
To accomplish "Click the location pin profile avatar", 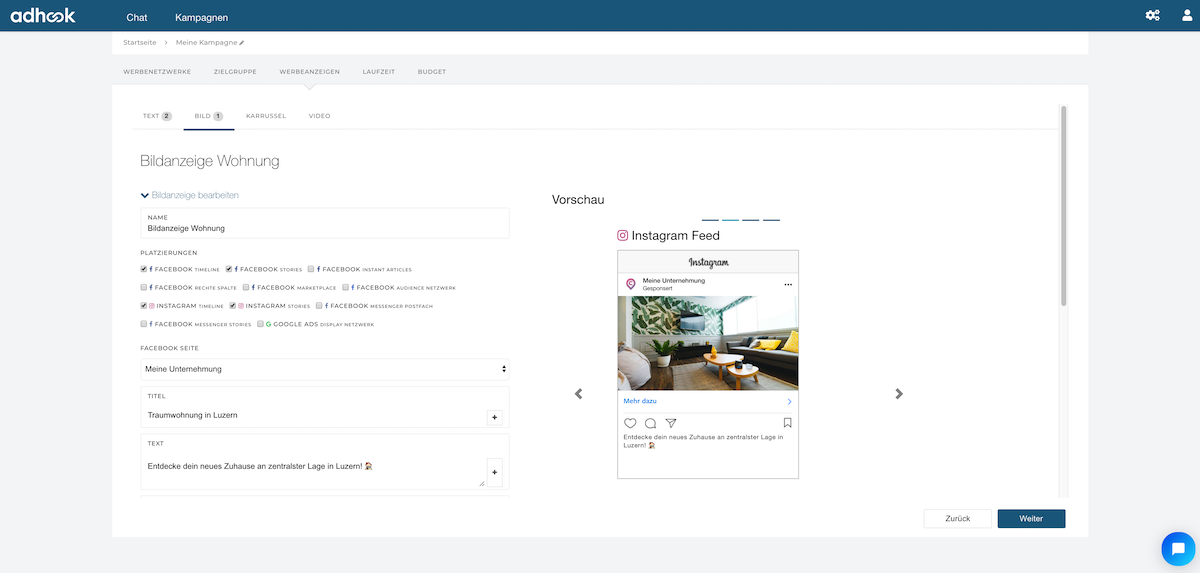I will point(630,285).
